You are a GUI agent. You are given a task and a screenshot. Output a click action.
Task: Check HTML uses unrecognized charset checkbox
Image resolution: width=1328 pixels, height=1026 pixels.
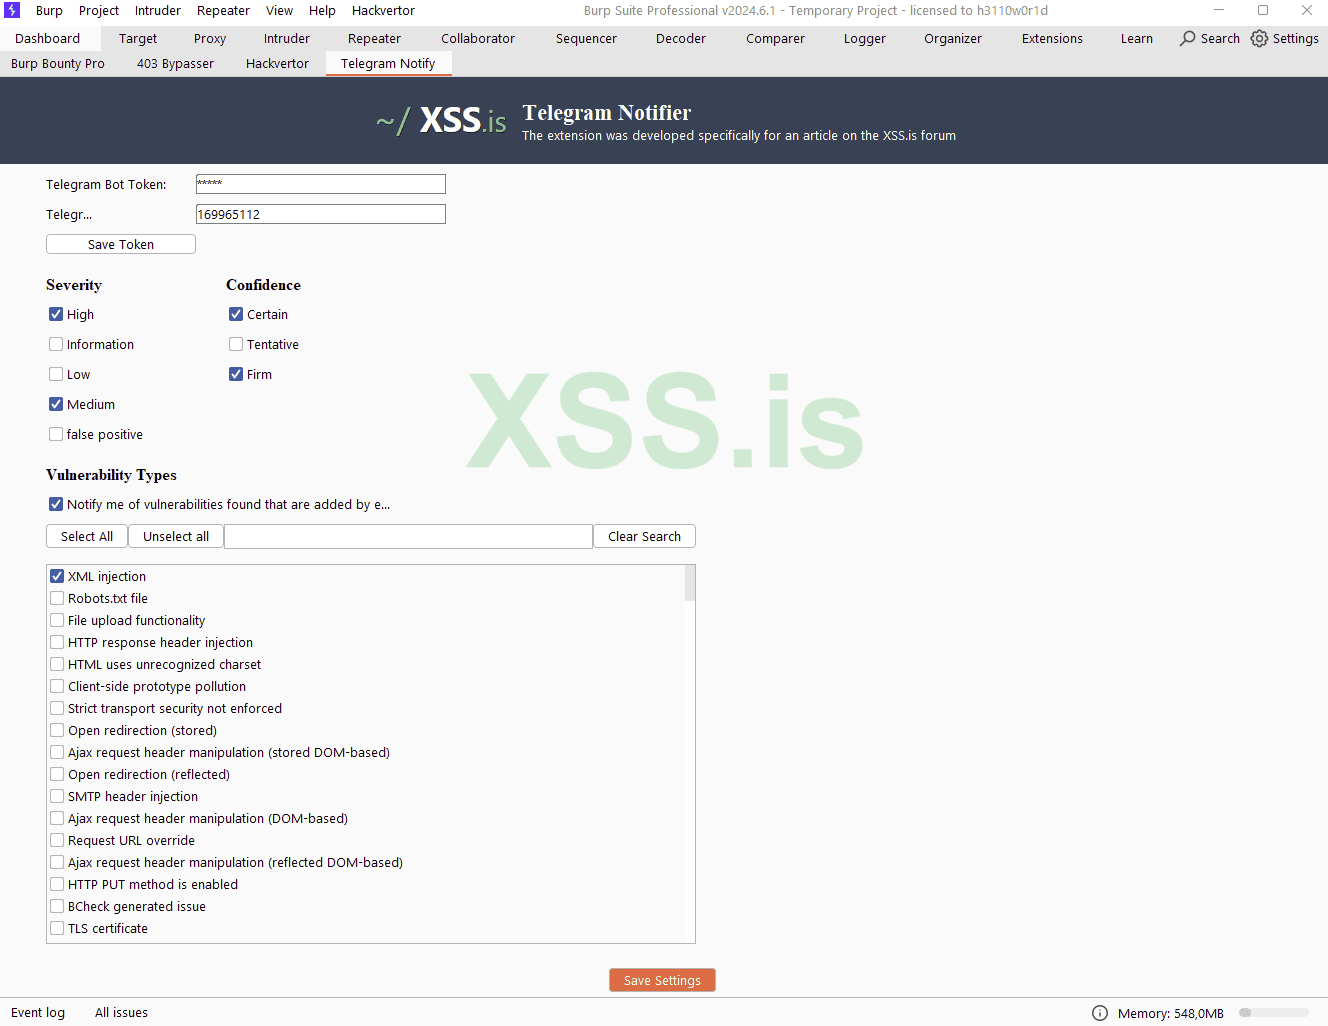click(x=57, y=664)
